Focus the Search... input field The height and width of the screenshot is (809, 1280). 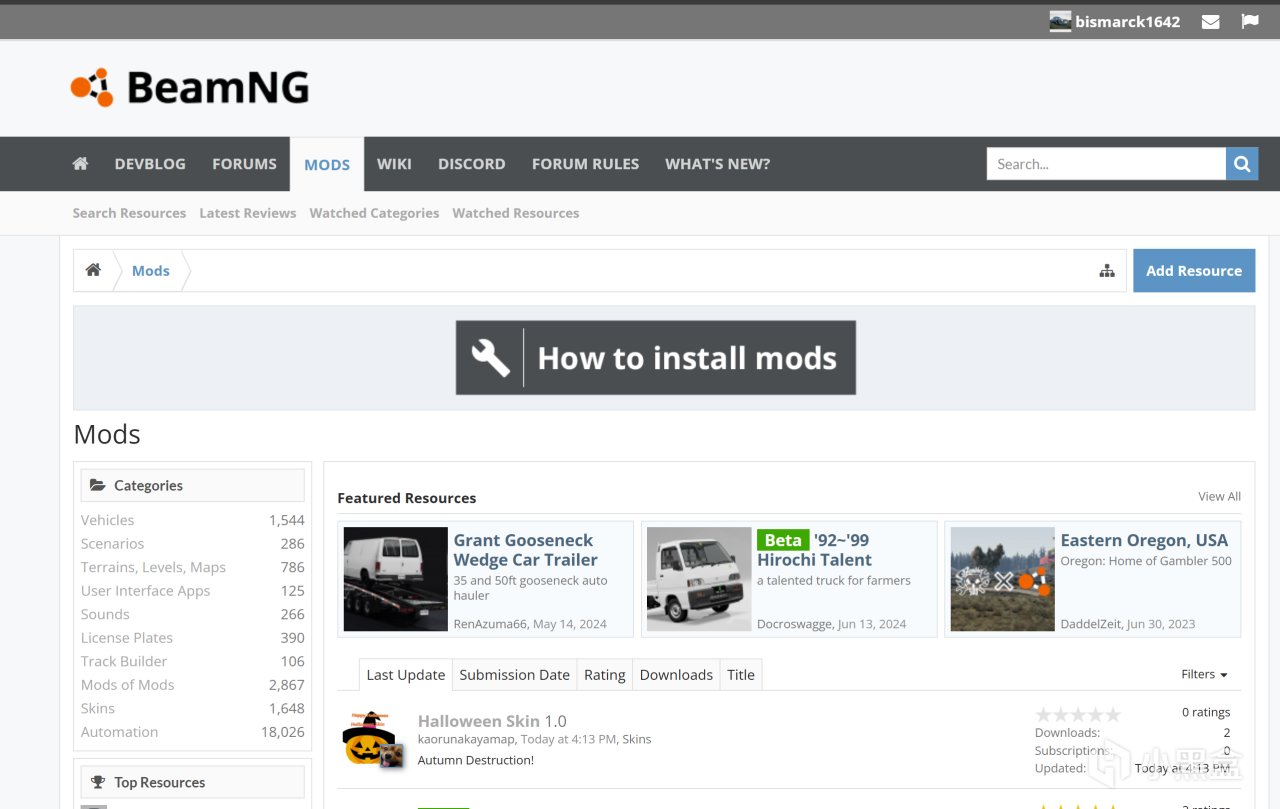coord(1106,164)
